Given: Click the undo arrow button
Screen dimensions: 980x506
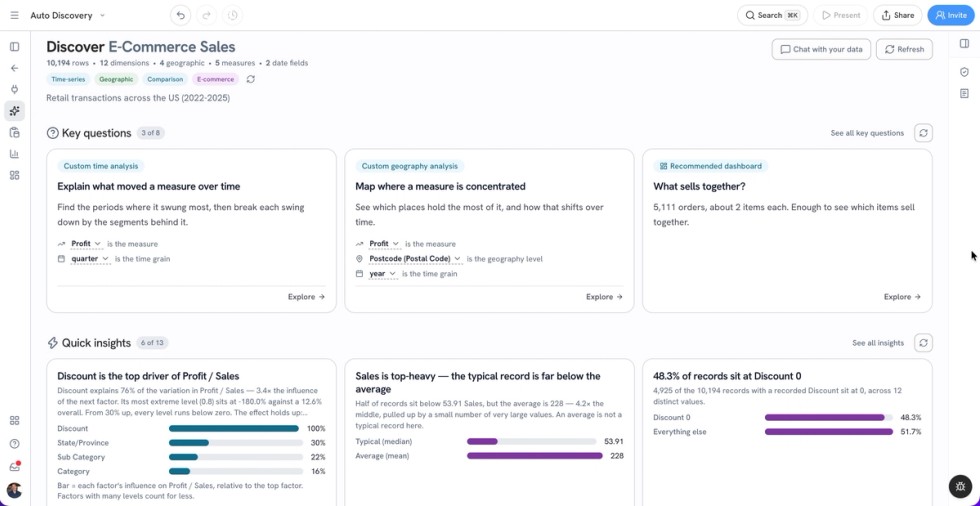Looking at the screenshot, I should click(x=181, y=15).
